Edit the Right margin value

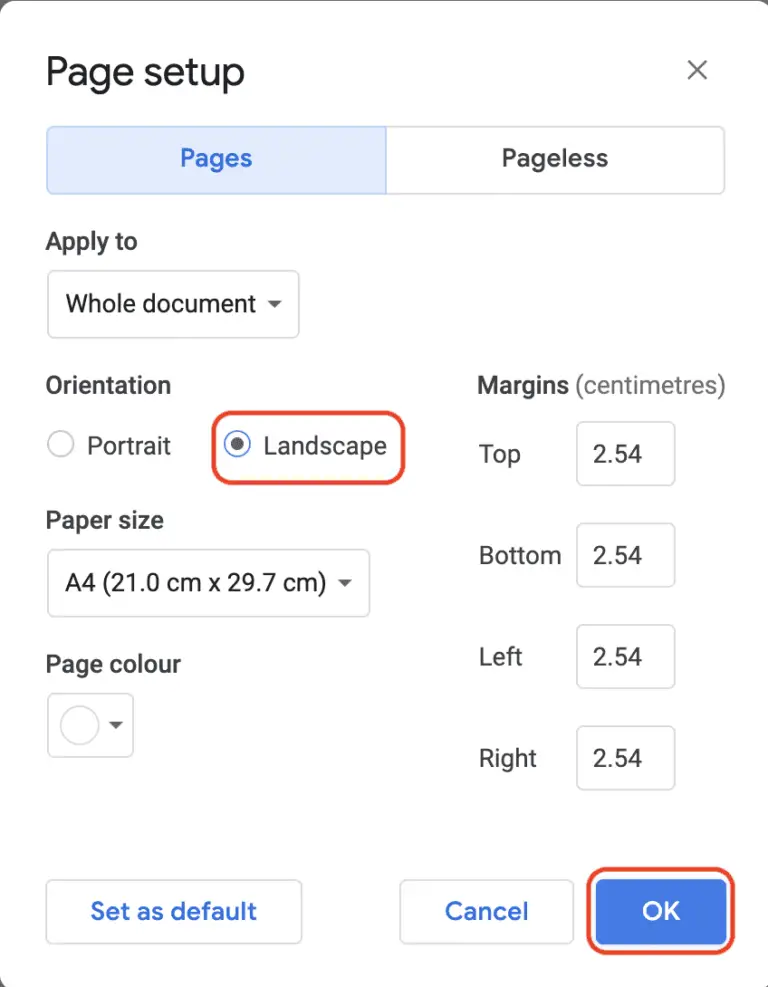click(625, 758)
